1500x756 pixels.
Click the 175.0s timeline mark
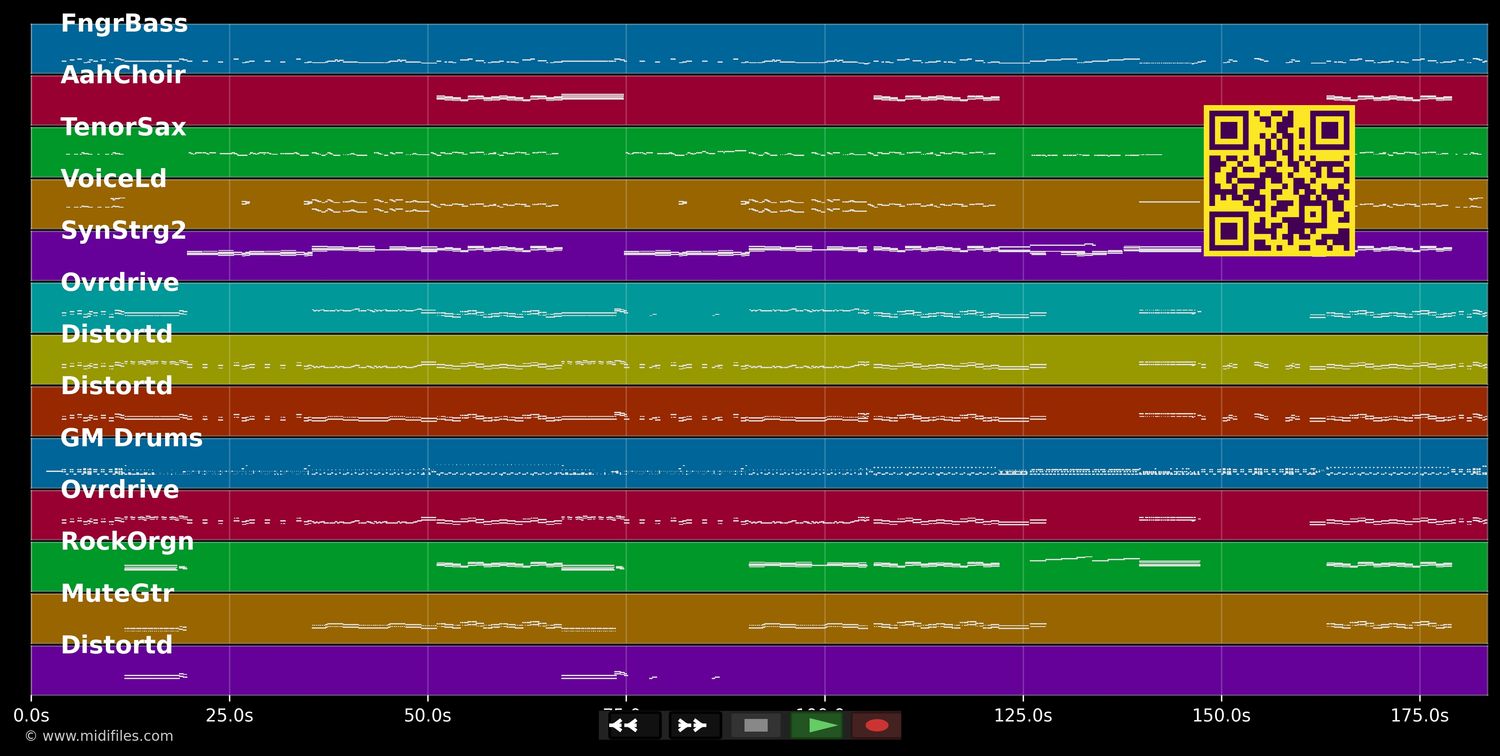click(x=1419, y=715)
